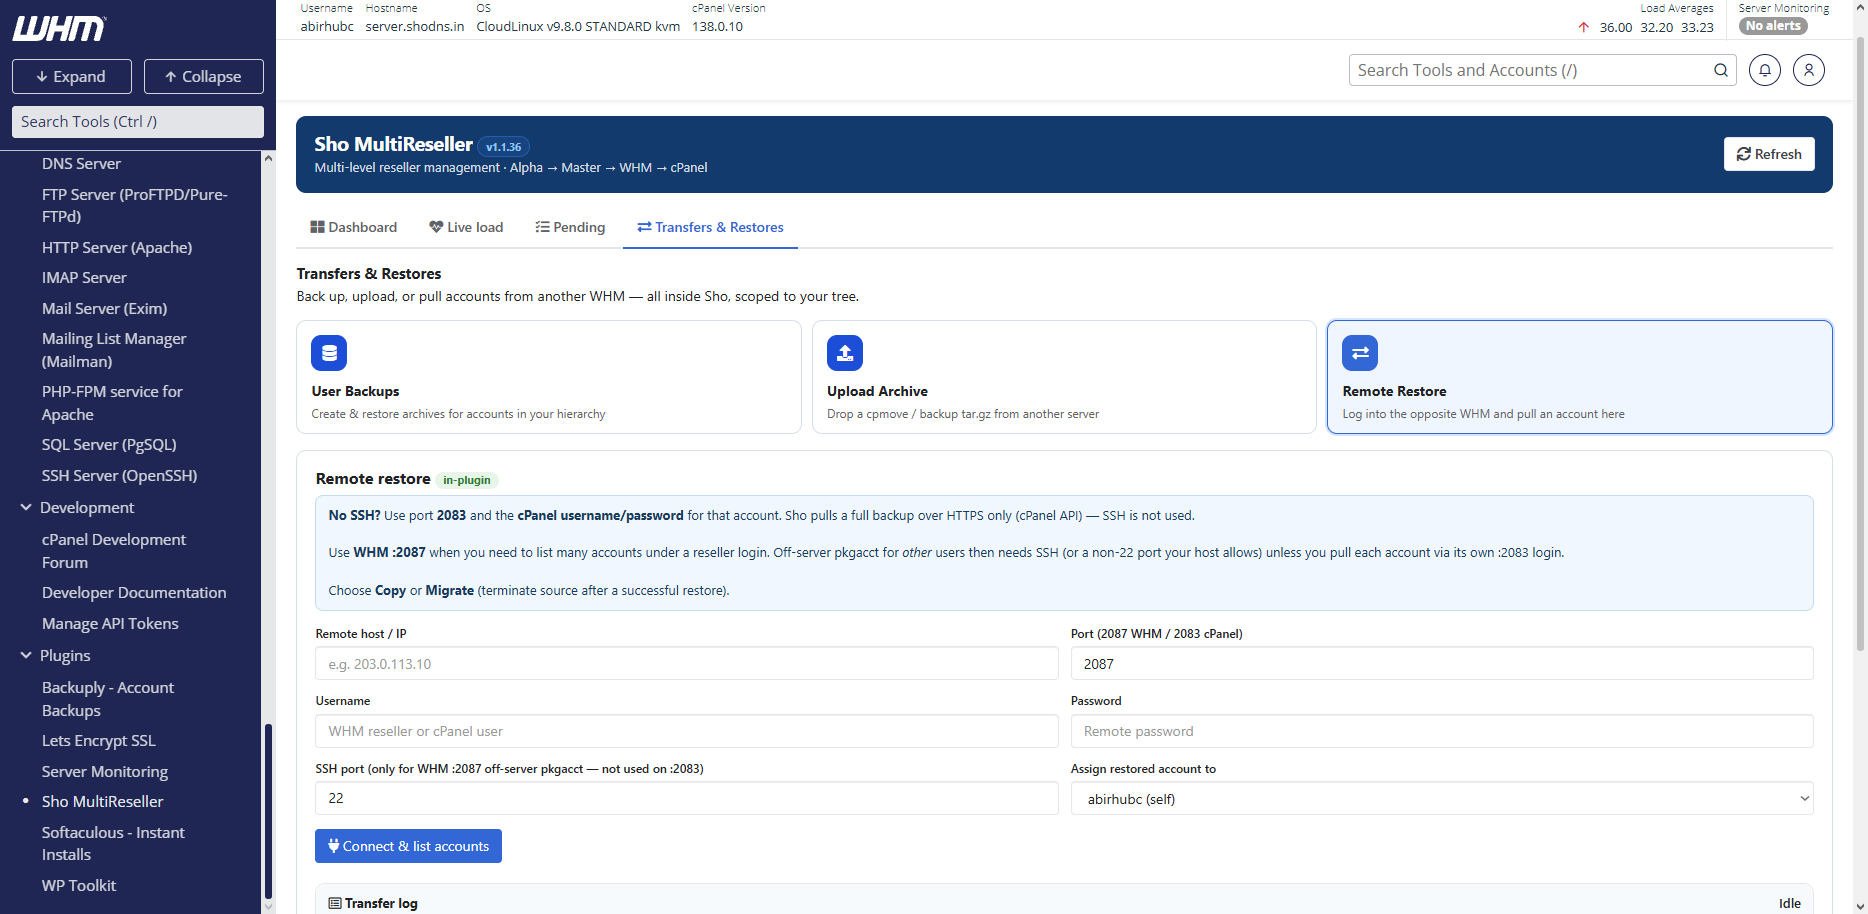The image size is (1868, 914).
Task: Open HTTP Server (Apache) link
Action: pyautogui.click(x=117, y=247)
